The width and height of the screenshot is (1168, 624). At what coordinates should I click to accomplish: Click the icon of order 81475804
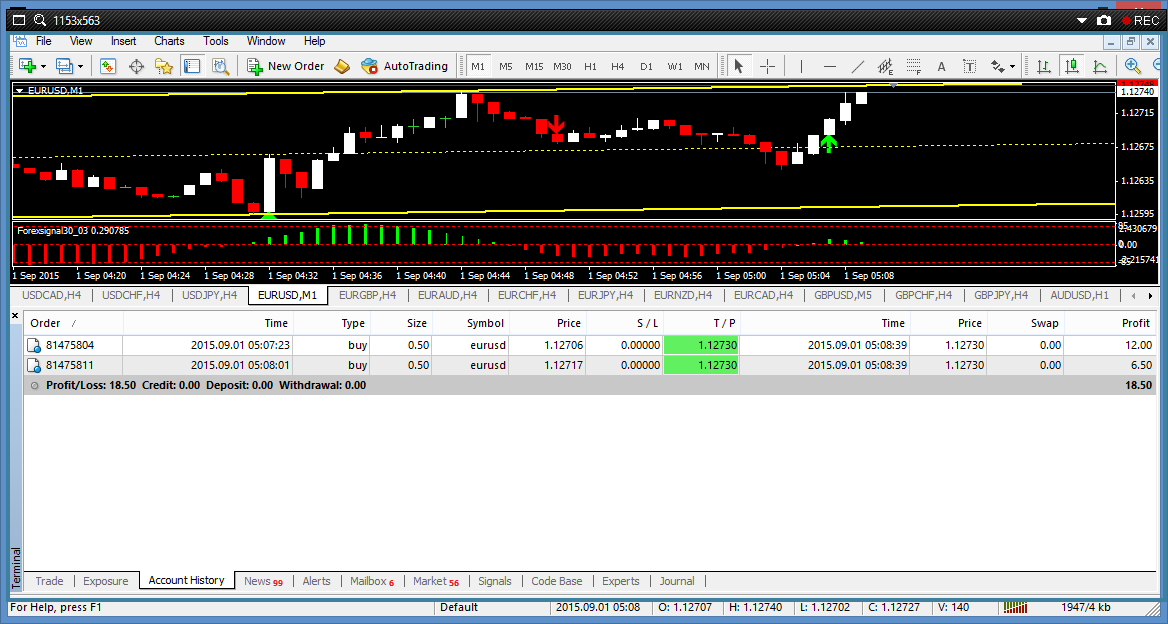point(34,346)
